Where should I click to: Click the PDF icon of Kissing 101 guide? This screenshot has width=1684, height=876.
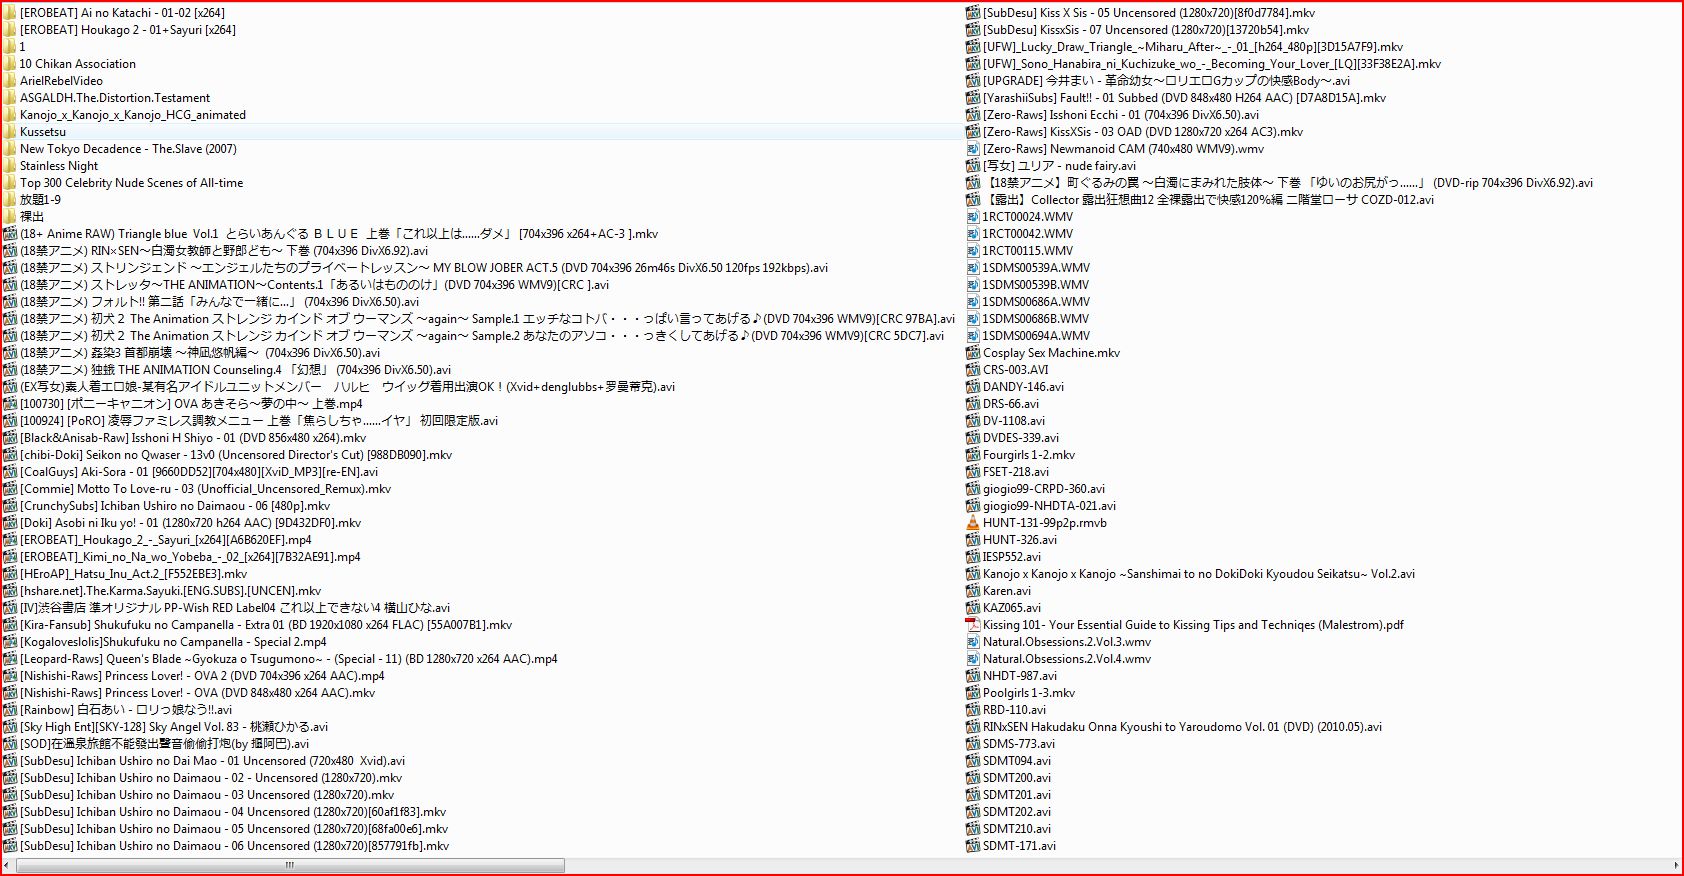tap(973, 624)
